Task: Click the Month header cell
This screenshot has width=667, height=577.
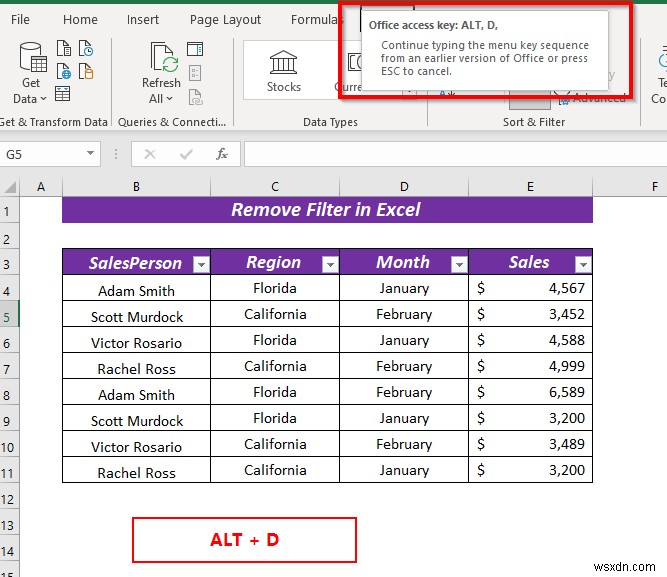Action: pos(404,262)
